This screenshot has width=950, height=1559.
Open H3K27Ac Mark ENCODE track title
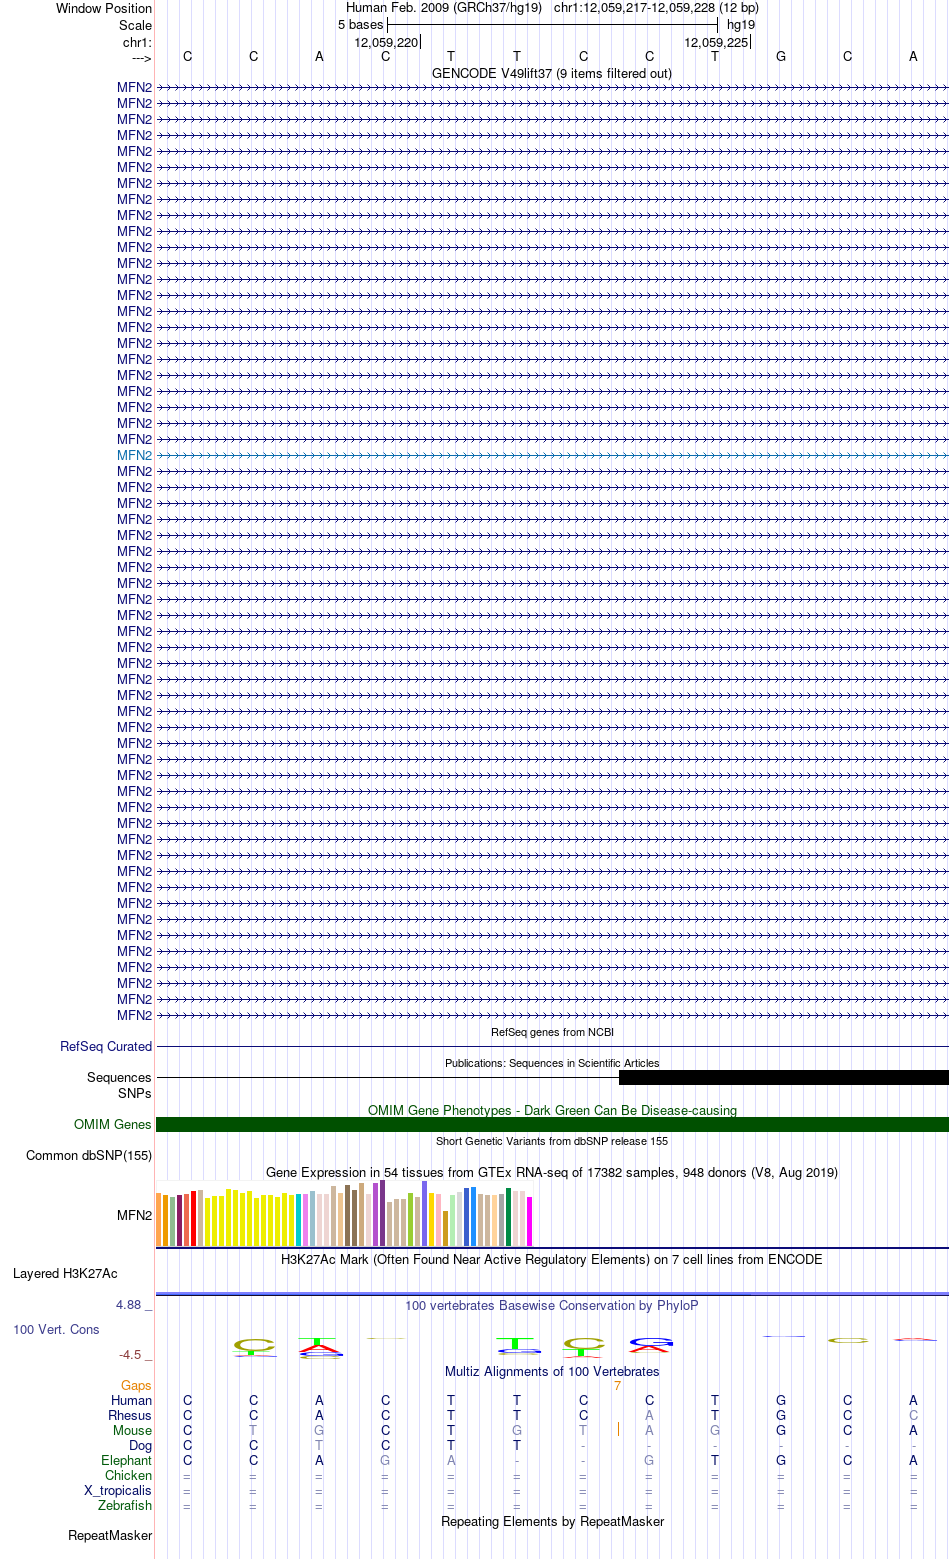[x=552, y=1259]
